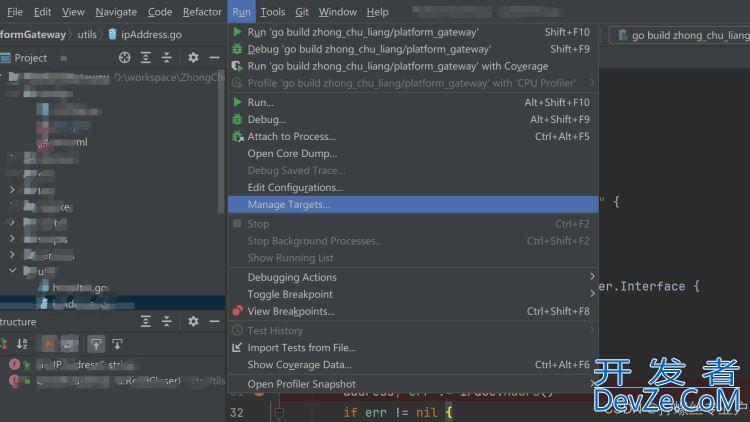Screen dimensions: 750x422
Task: Collapse all nodes in Project panel
Action: point(166,58)
